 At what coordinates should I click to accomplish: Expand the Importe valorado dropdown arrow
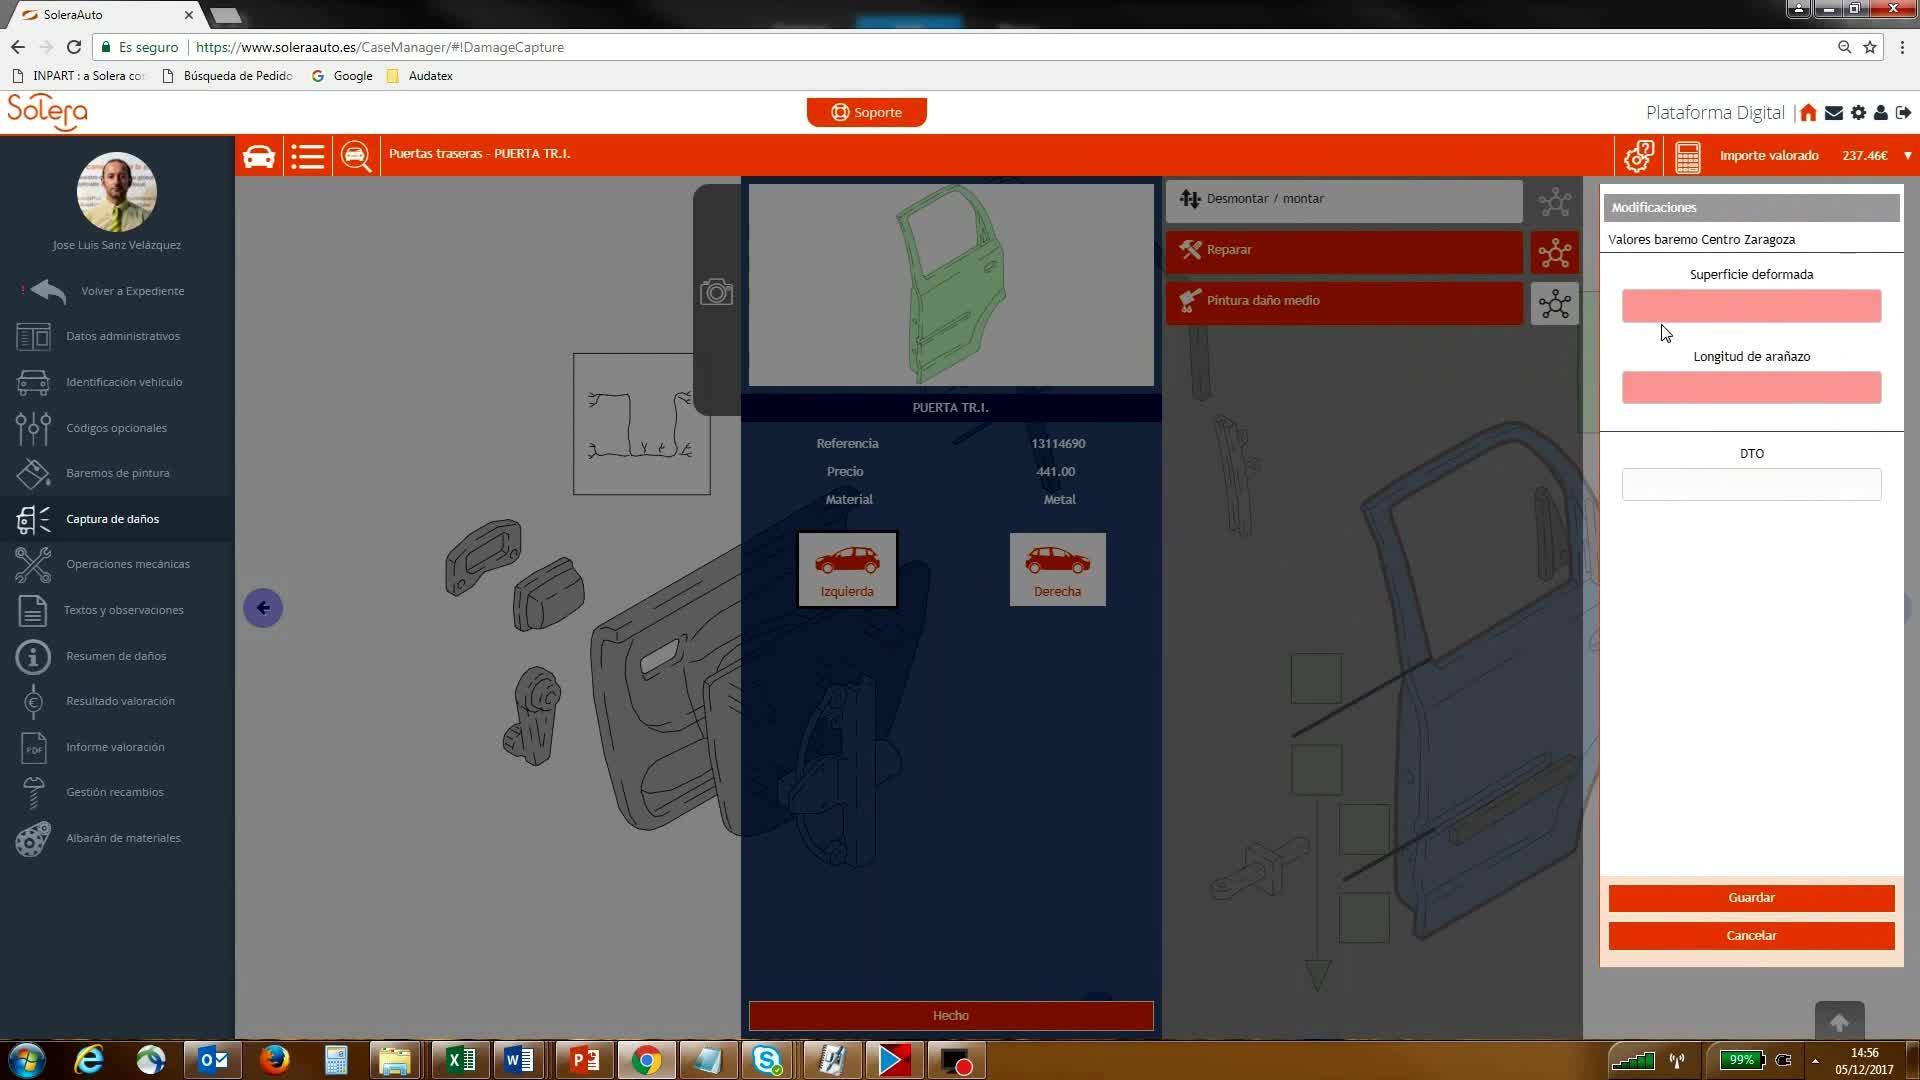(x=1907, y=156)
